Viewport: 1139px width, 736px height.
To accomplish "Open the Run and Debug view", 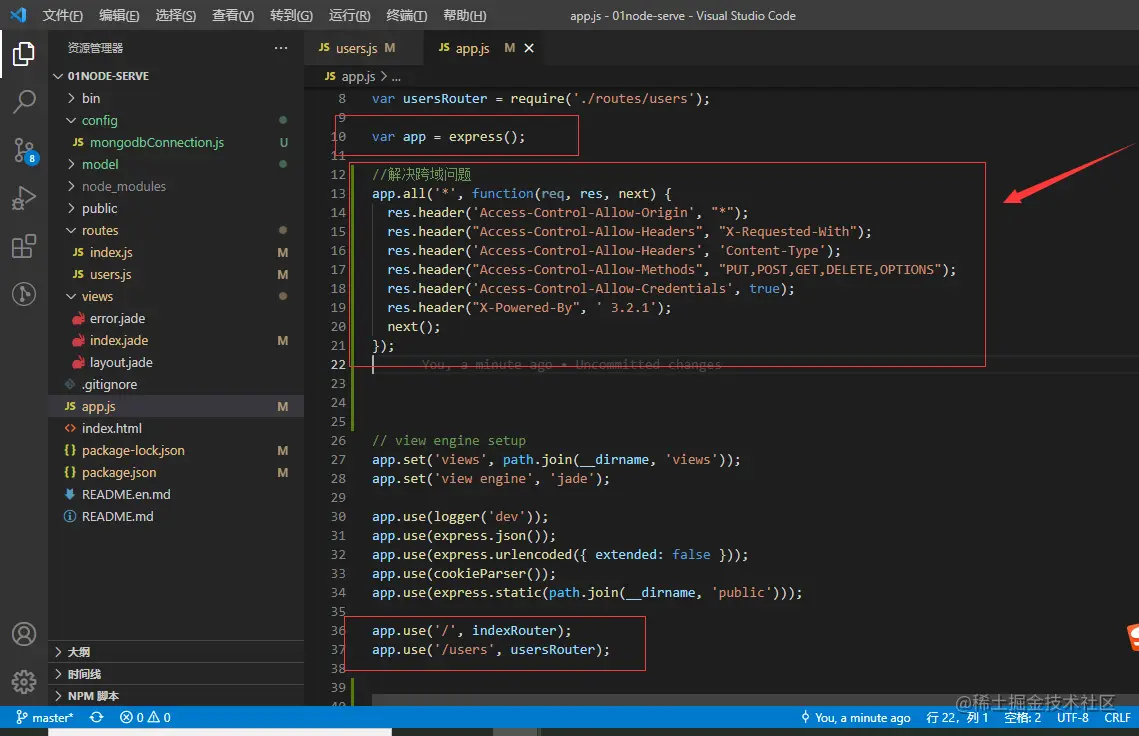I will coord(23,198).
